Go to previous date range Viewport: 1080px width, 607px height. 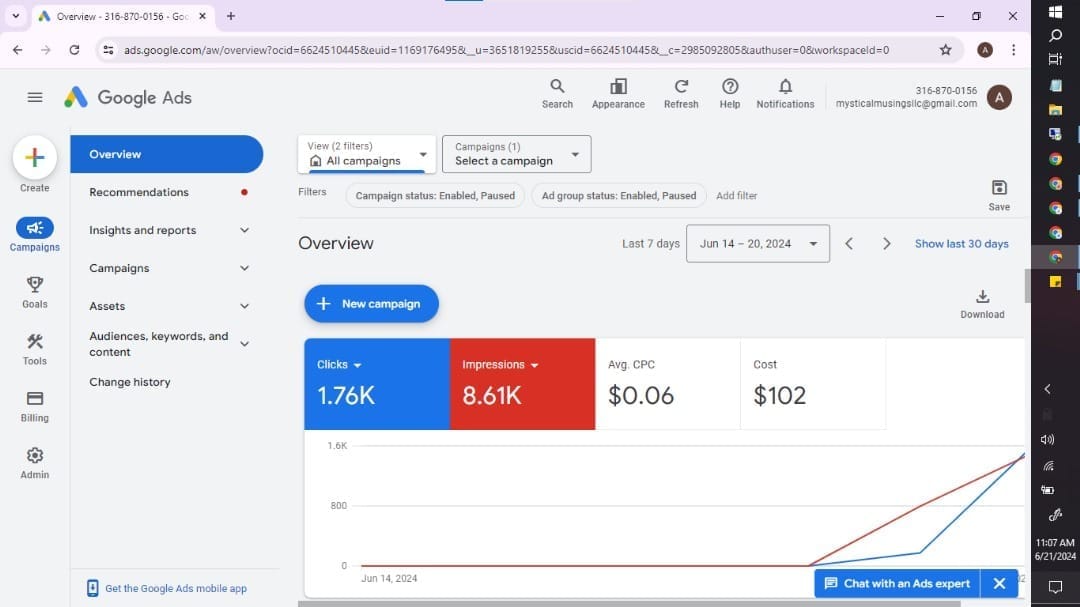click(x=849, y=243)
